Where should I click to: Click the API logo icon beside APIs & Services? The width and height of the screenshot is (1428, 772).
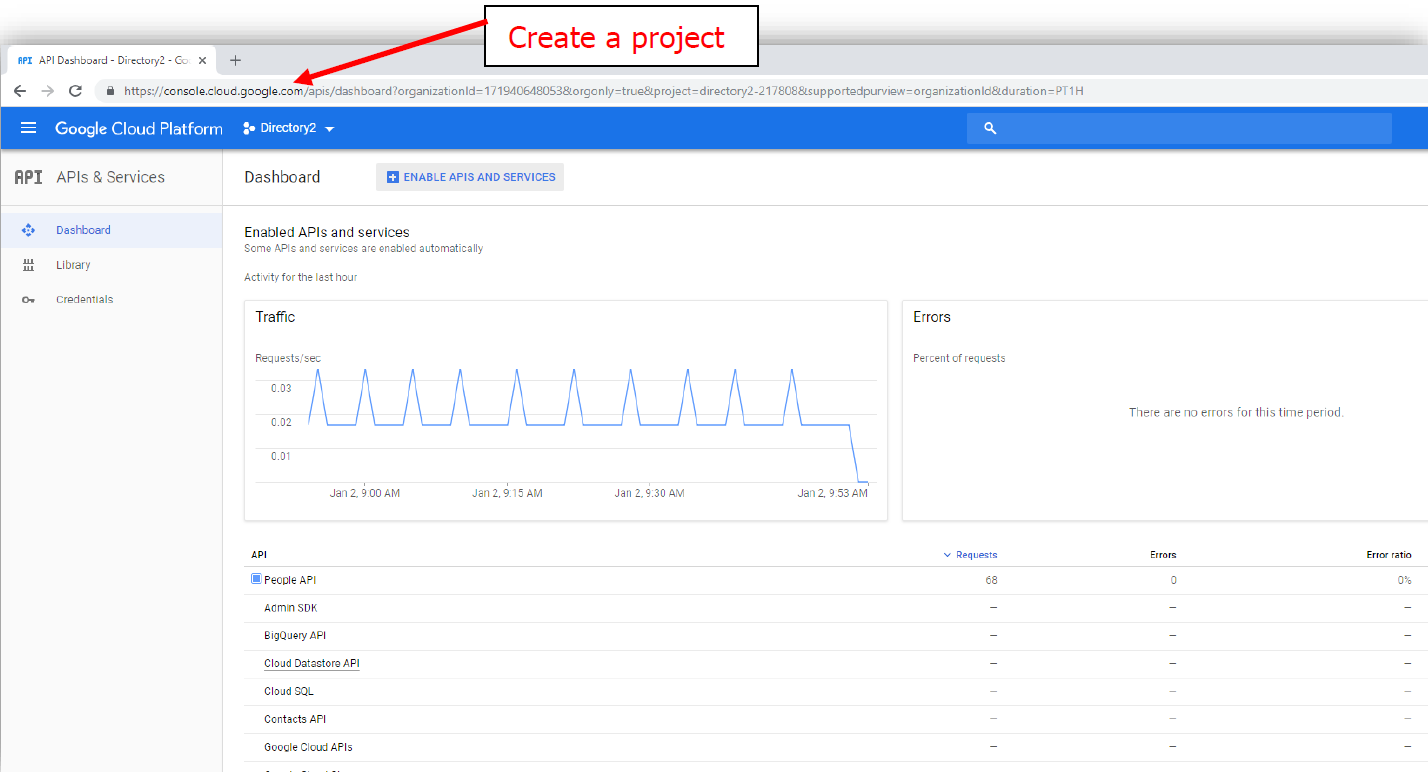28,177
